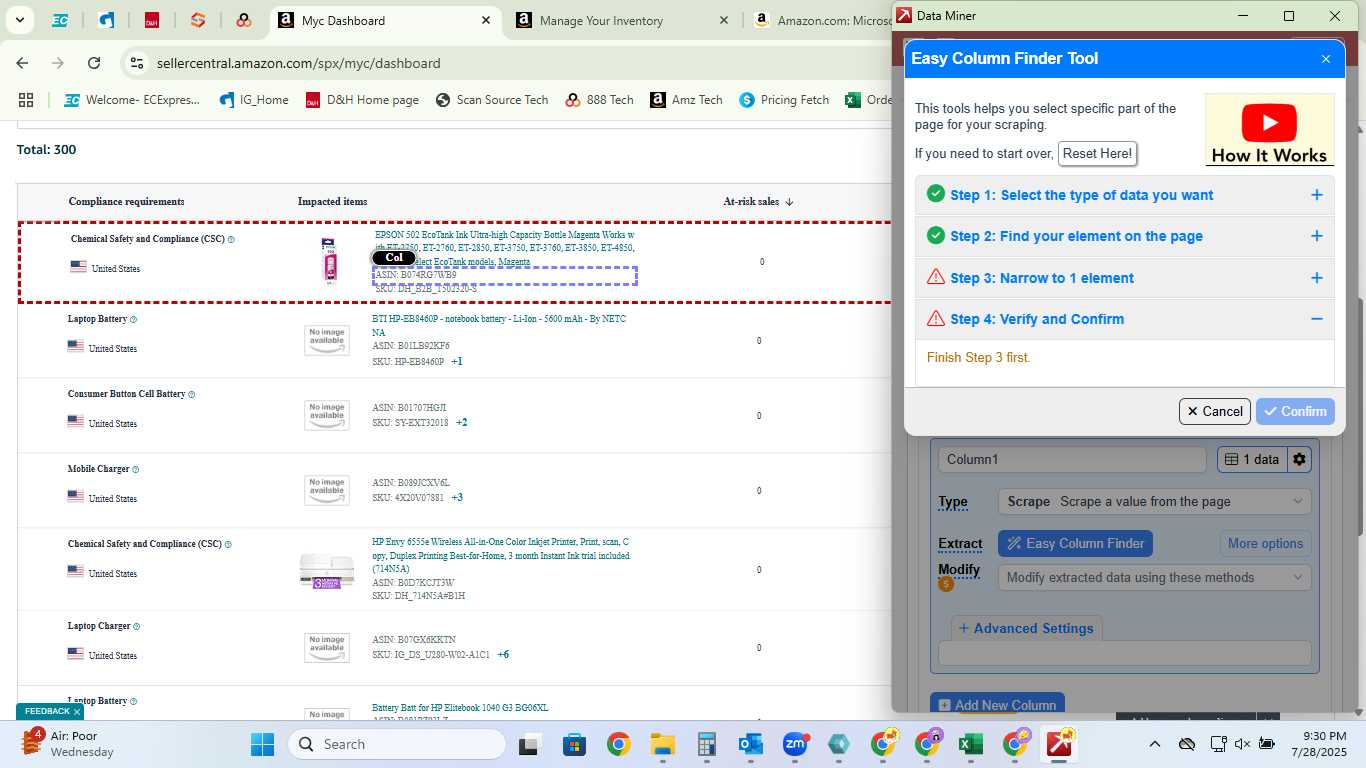The height and width of the screenshot is (768, 1366).
Task: Reload the Seller Central page
Action: coord(94,63)
